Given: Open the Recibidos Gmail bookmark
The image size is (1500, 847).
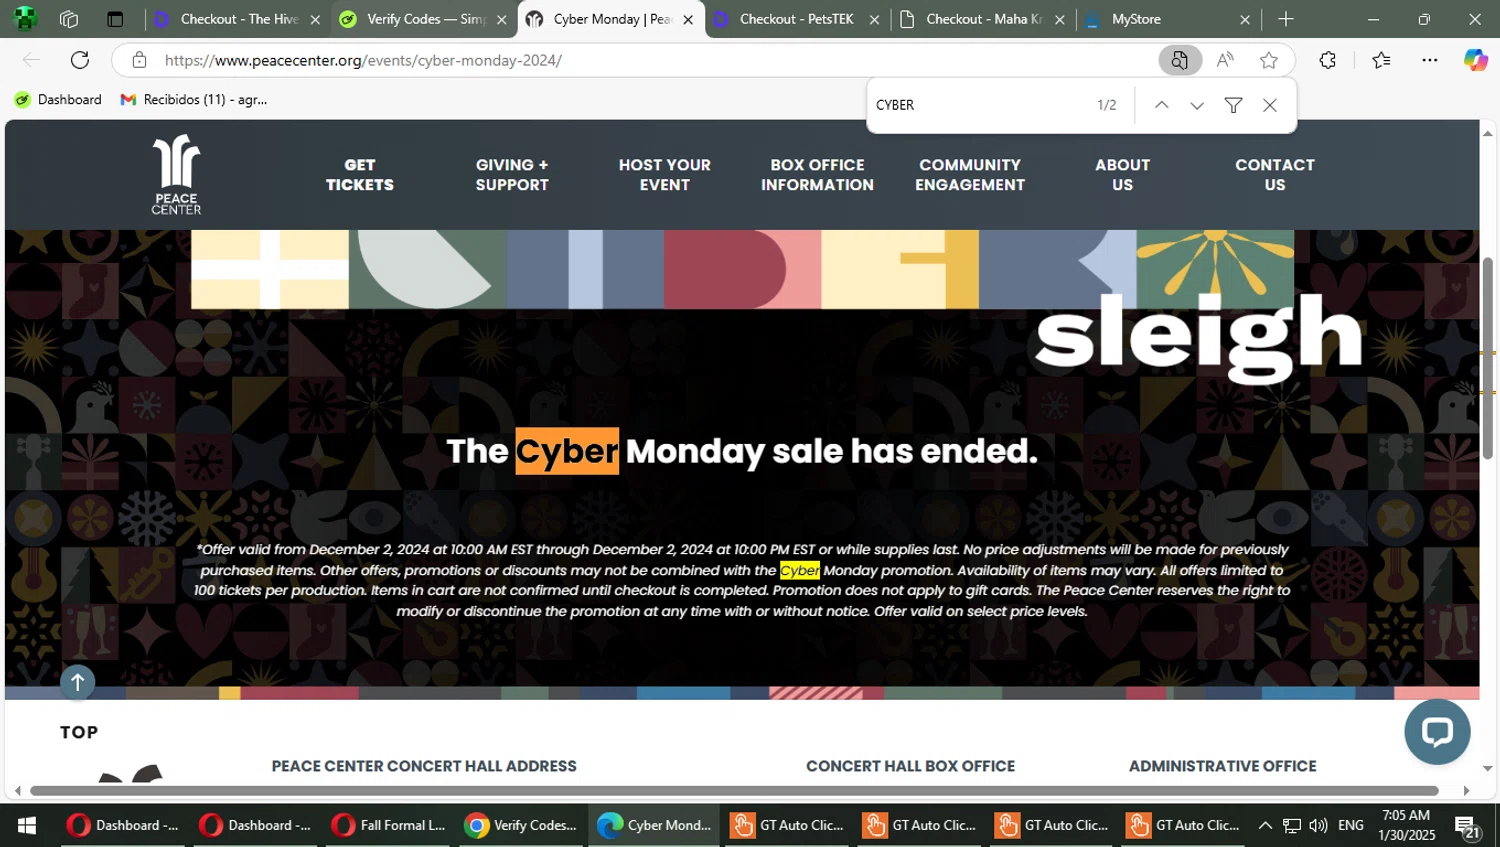Looking at the screenshot, I should tap(194, 99).
